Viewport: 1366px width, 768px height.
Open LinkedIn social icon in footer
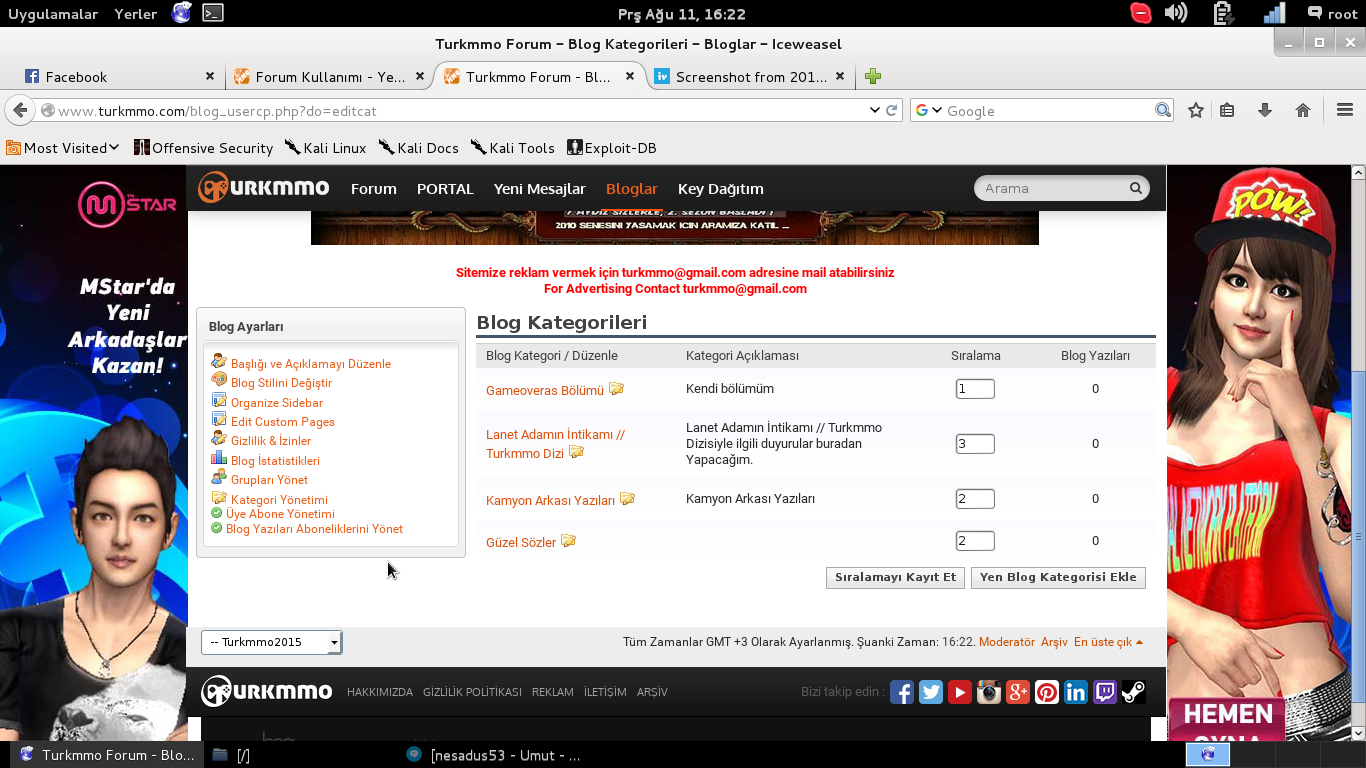click(x=1076, y=692)
